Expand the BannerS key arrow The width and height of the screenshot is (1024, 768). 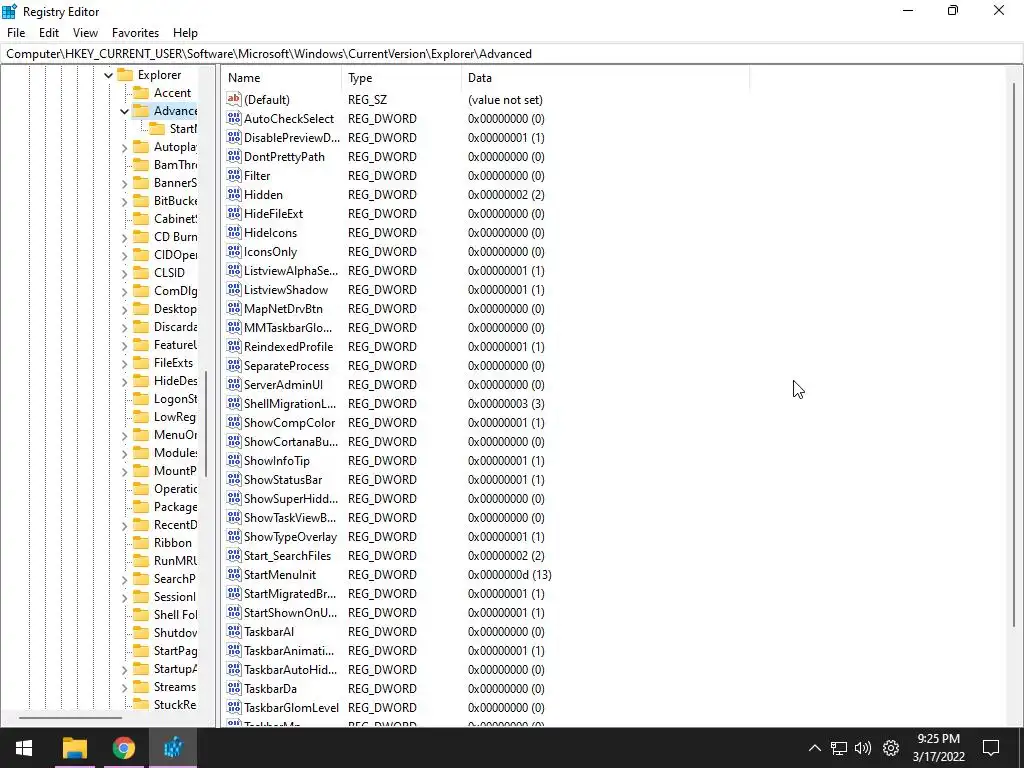click(x=124, y=184)
